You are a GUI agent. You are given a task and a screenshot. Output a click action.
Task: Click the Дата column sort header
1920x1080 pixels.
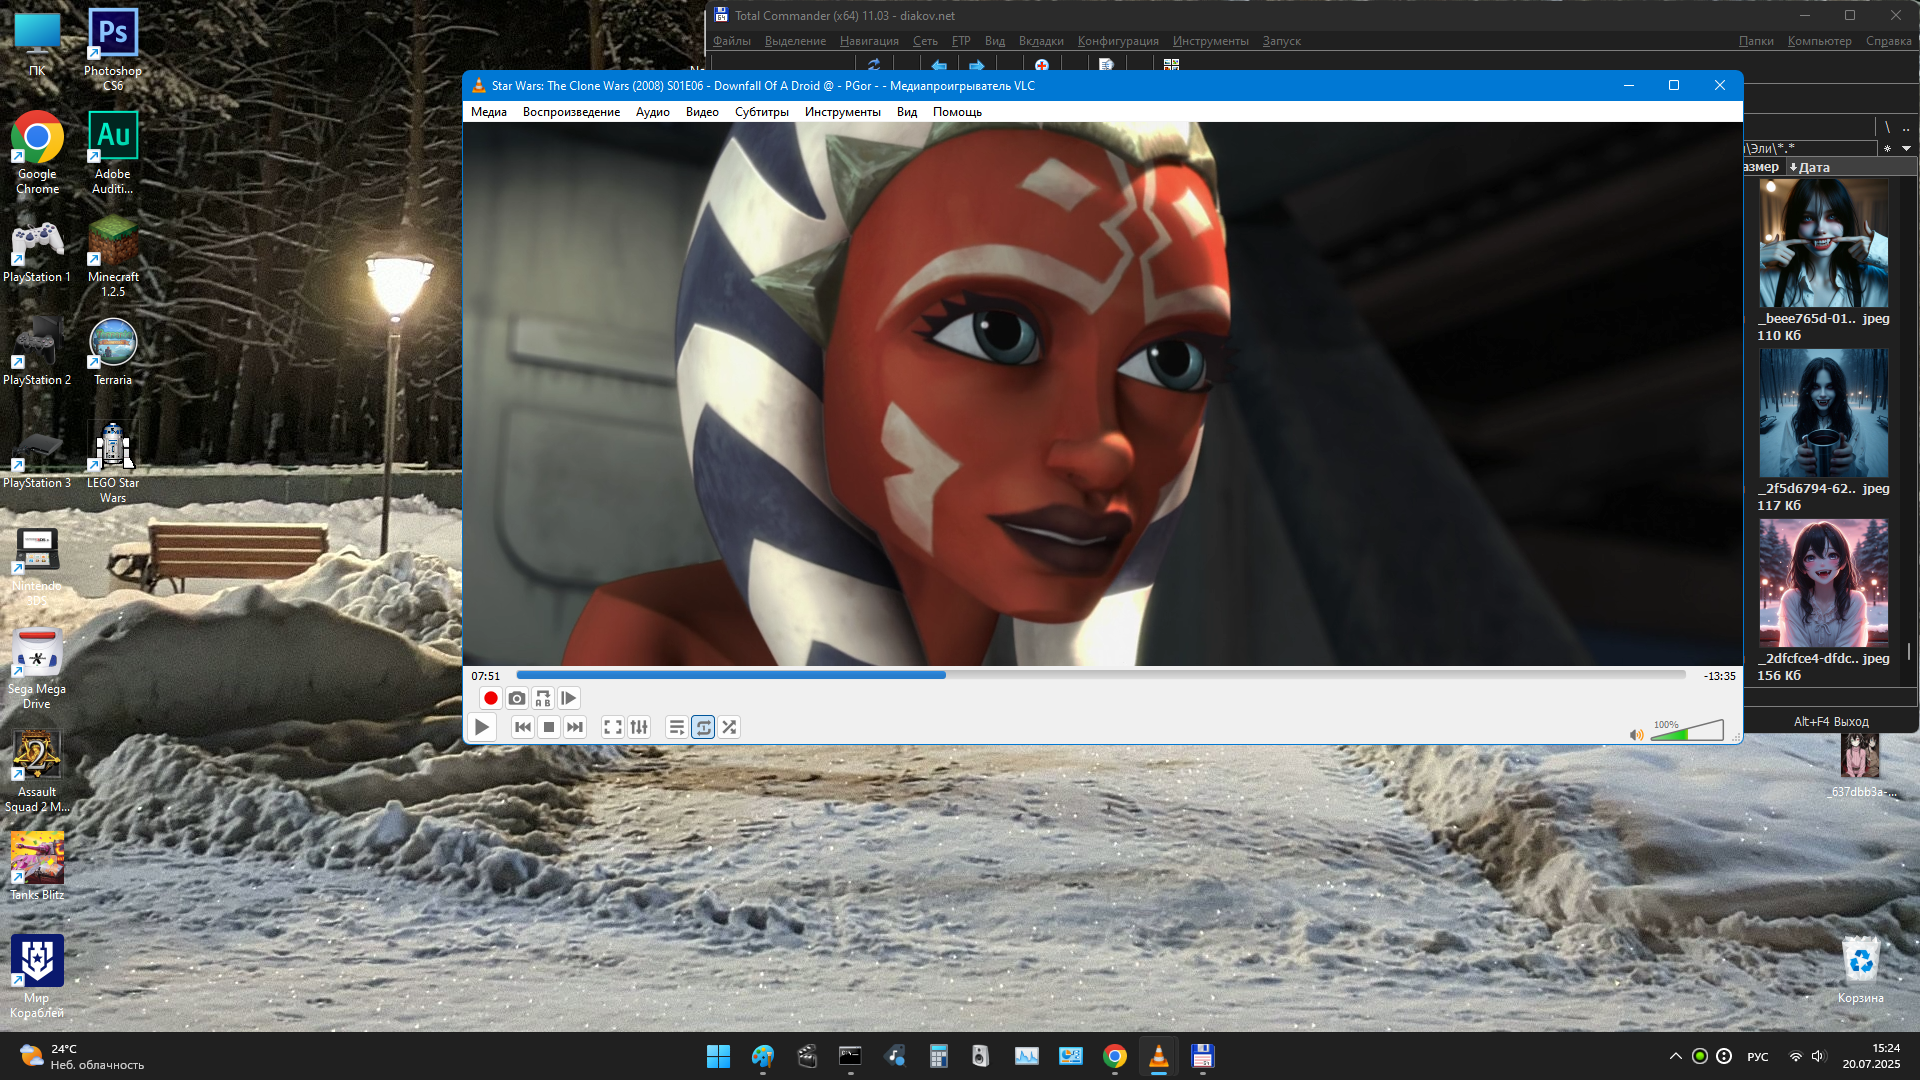(x=1812, y=168)
